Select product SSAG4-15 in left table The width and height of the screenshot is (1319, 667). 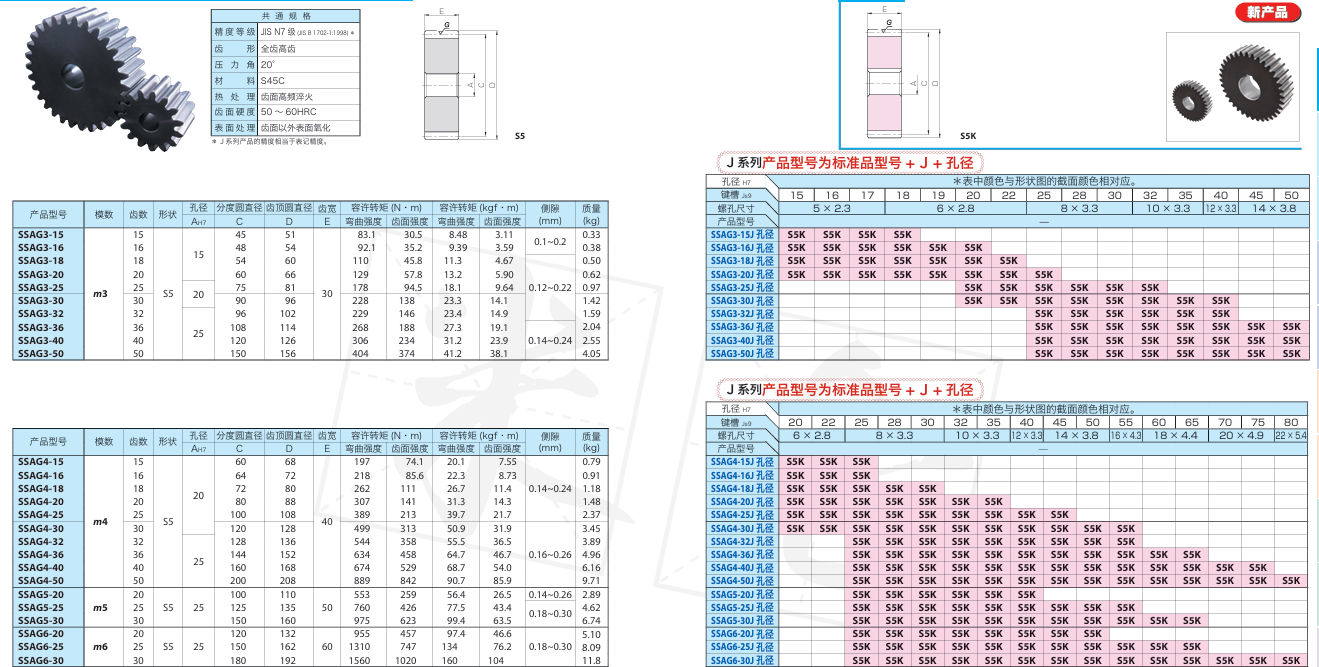coord(42,462)
